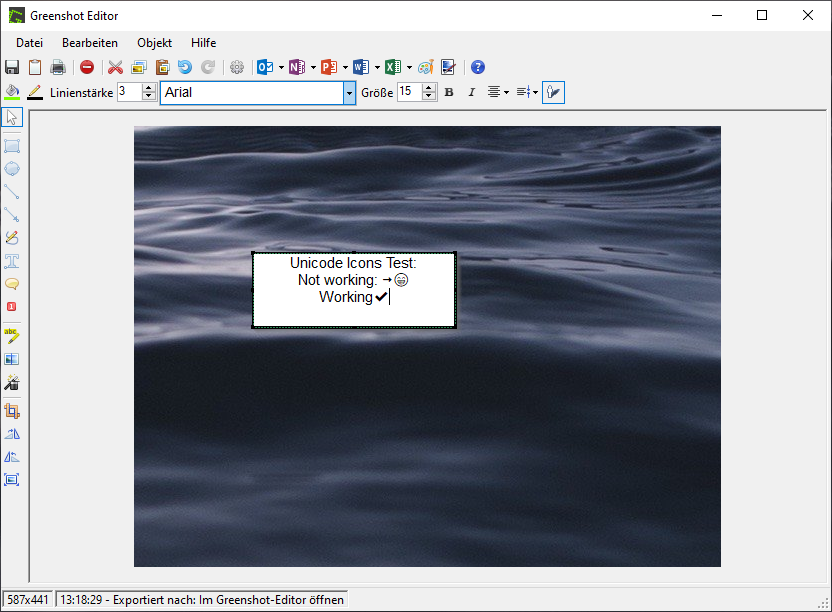Toggle bold text formatting
This screenshot has height=612, width=832.
[x=448, y=91]
